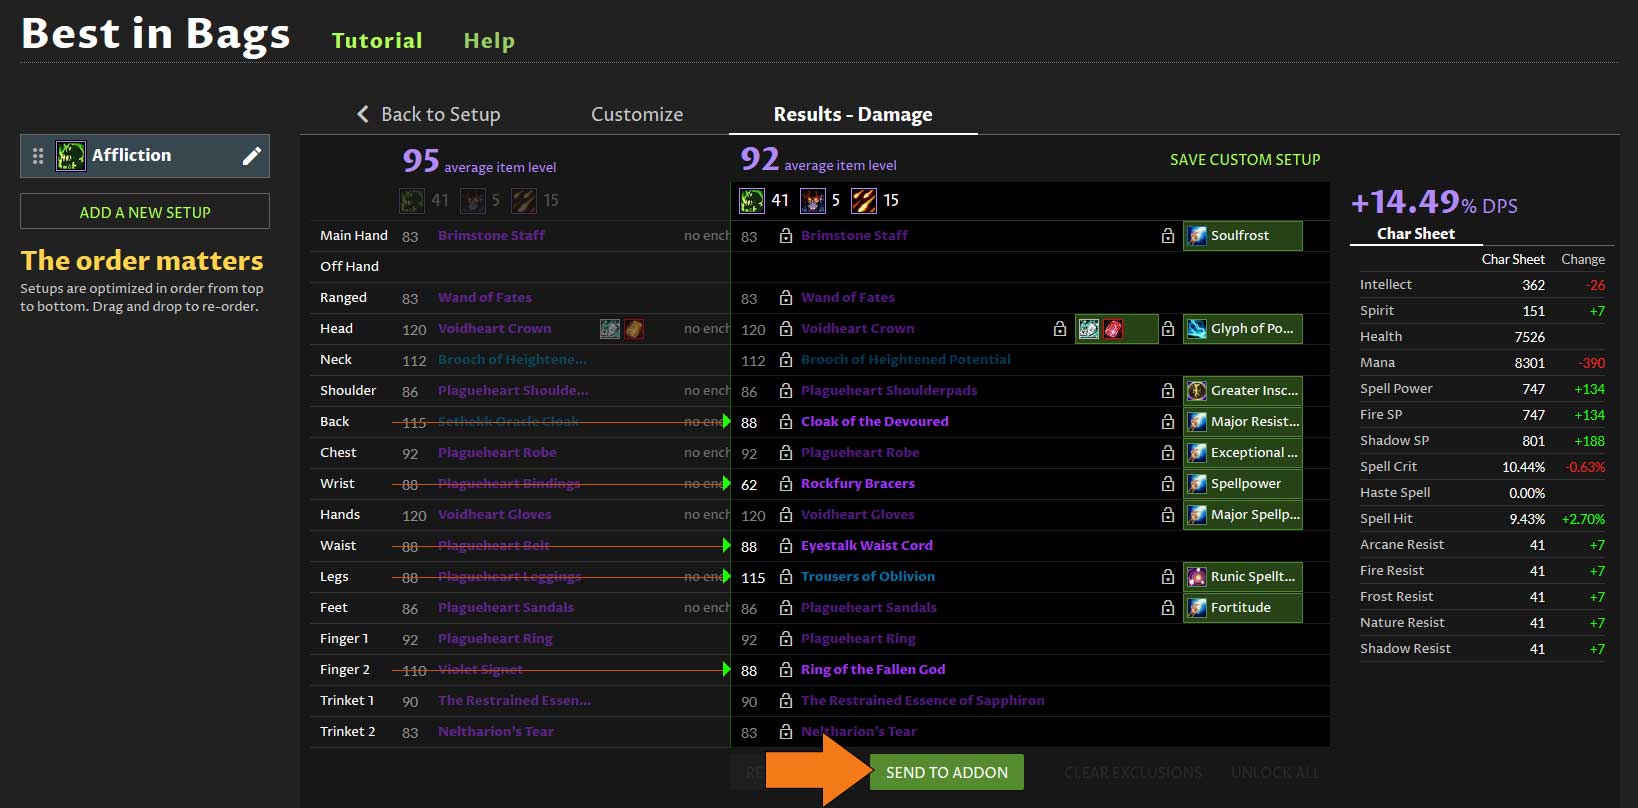Open the Trousers of Oblivion item link
The width and height of the screenshot is (1638, 808).
[x=868, y=577]
